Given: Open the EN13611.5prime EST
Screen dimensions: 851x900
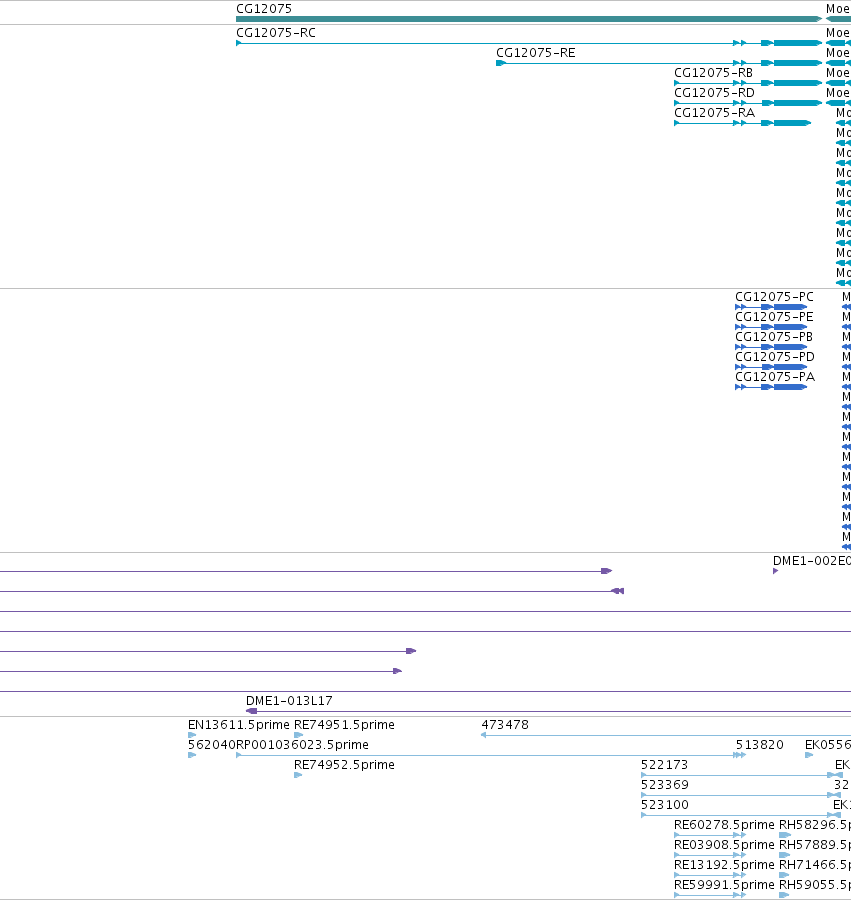Looking at the screenshot, I should (239, 725).
